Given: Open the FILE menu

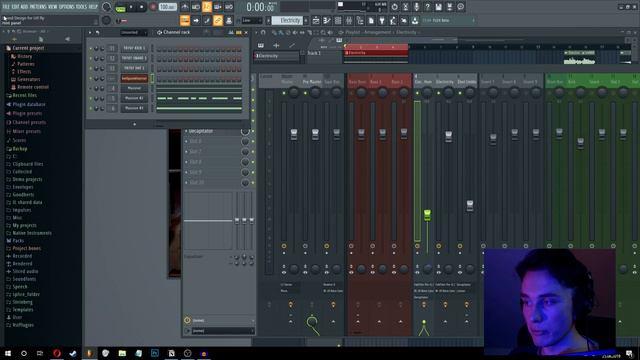Looking at the screenshot, I should [6, 7].
